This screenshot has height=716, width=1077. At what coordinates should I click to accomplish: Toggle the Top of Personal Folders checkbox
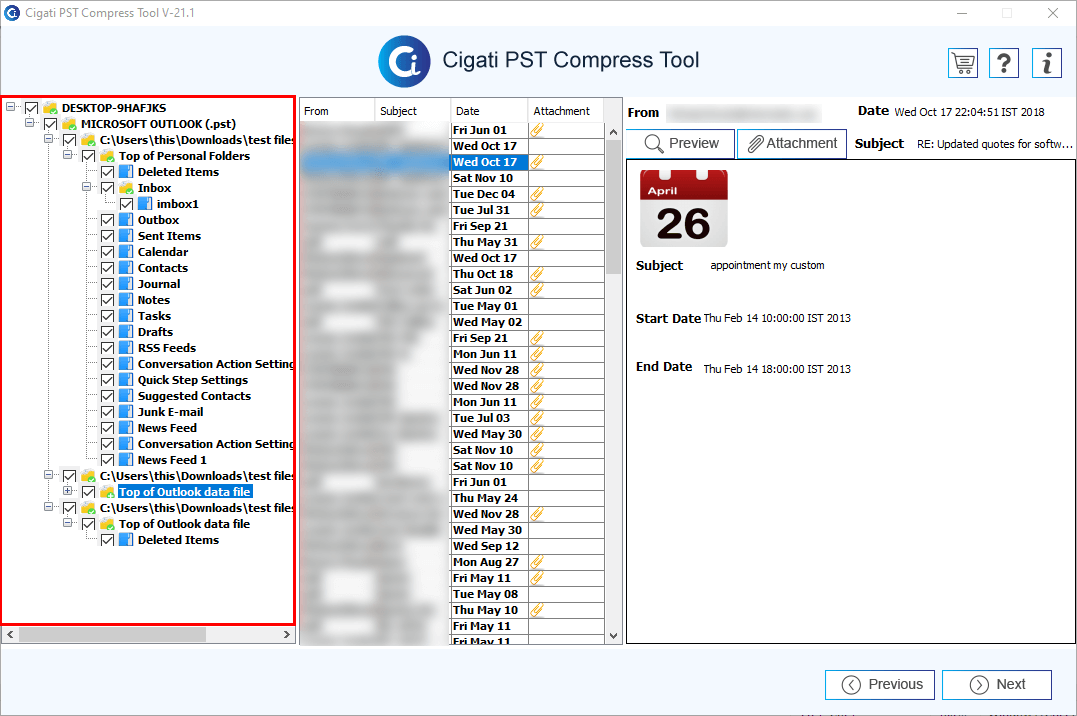pos(89,156)
